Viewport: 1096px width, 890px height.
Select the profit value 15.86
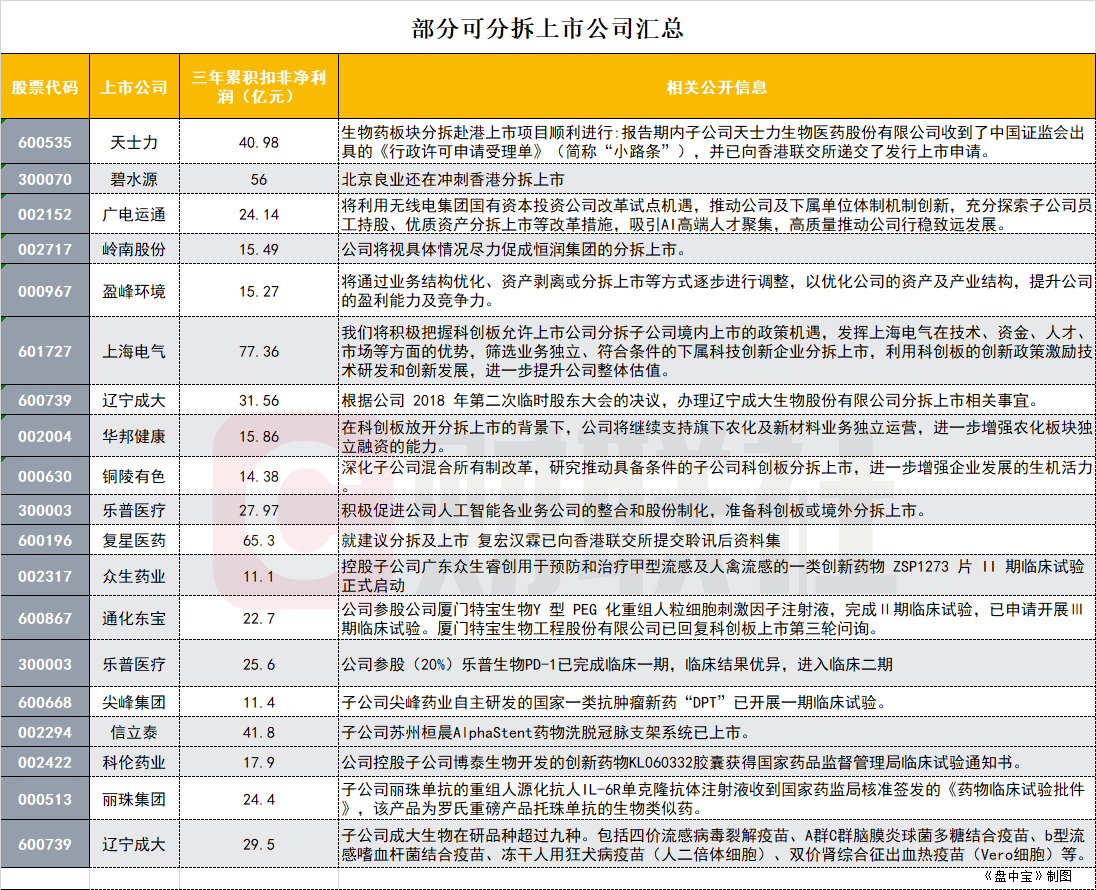pos(259,436)
